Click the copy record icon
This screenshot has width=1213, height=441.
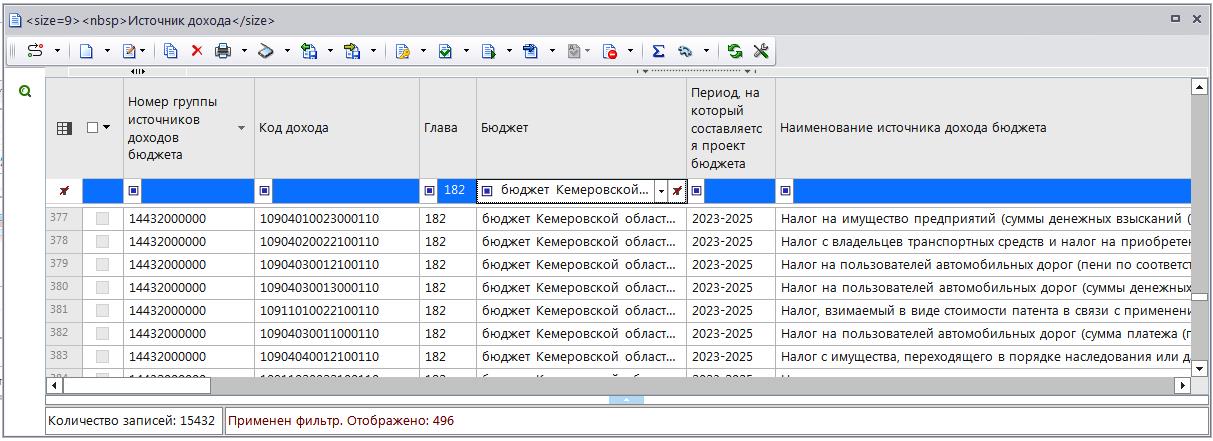171,50
